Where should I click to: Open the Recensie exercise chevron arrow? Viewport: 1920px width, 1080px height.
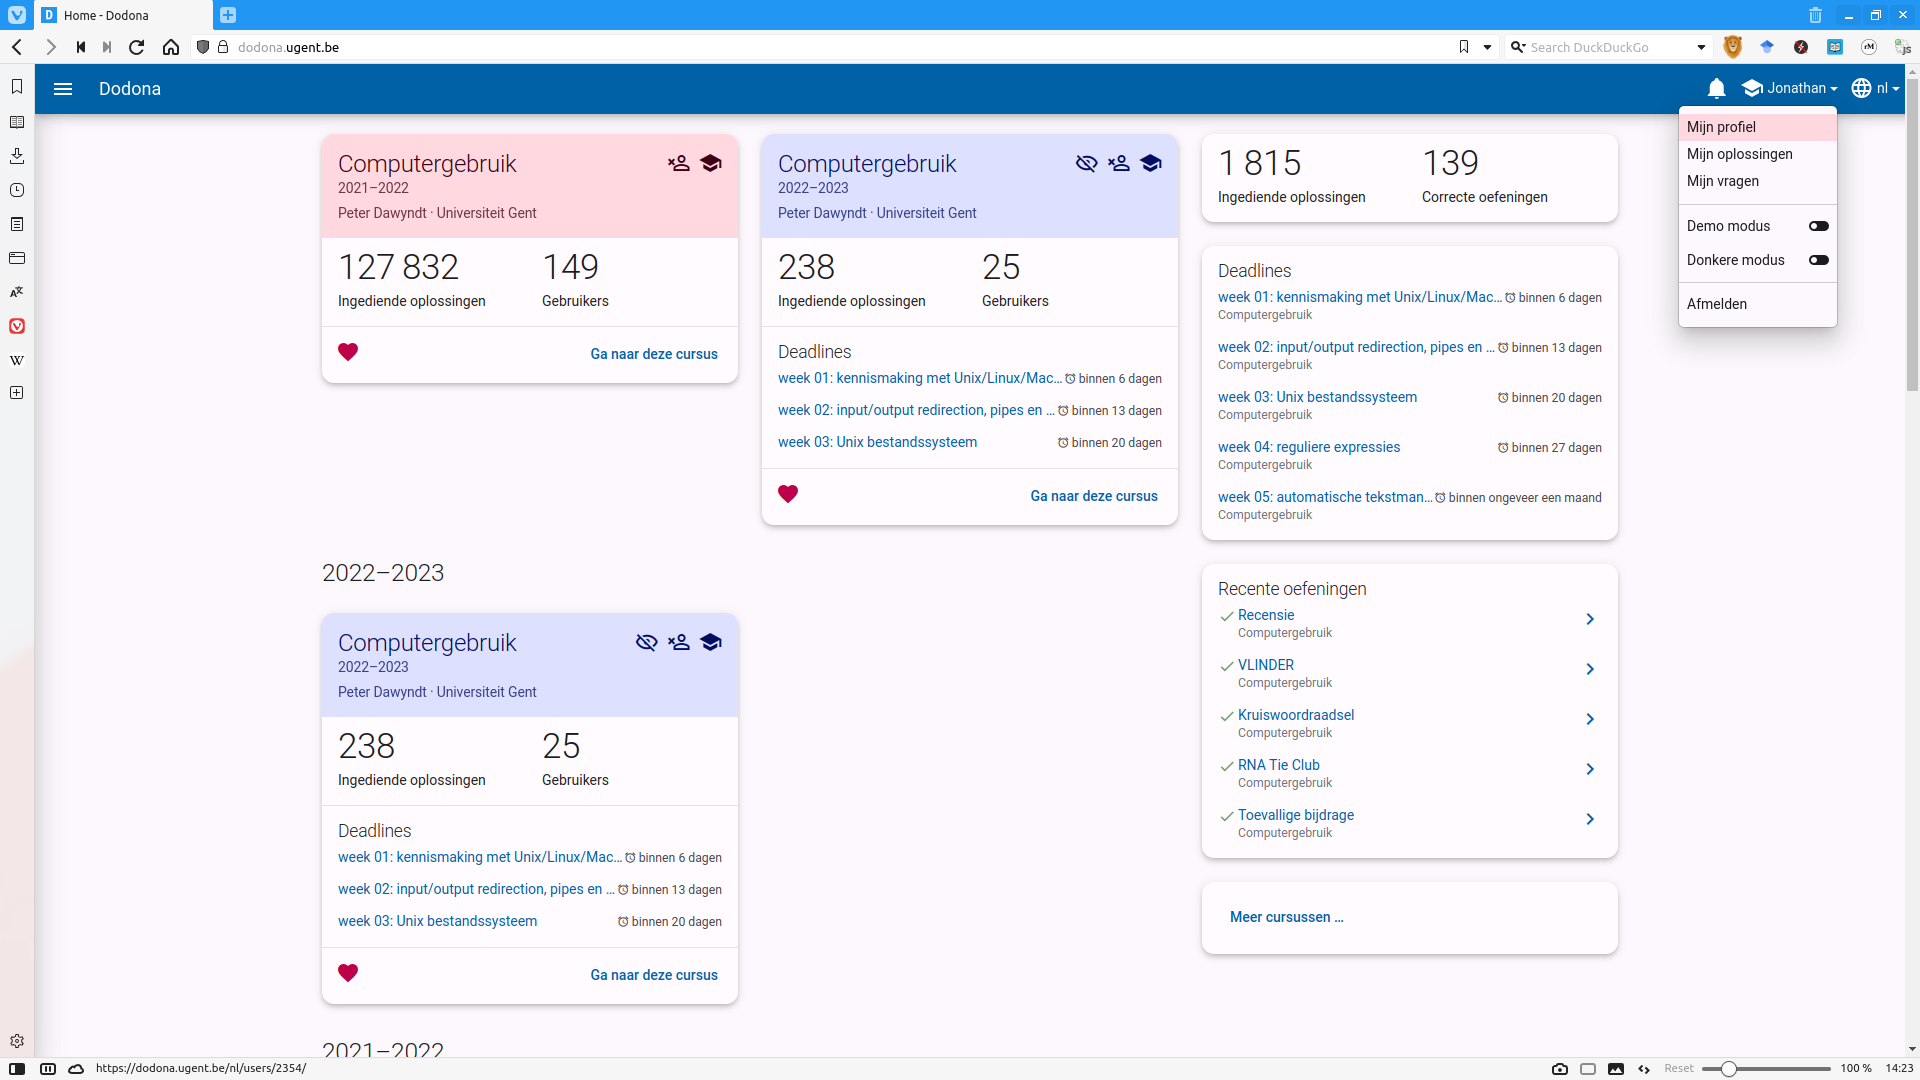[1590, 619]
